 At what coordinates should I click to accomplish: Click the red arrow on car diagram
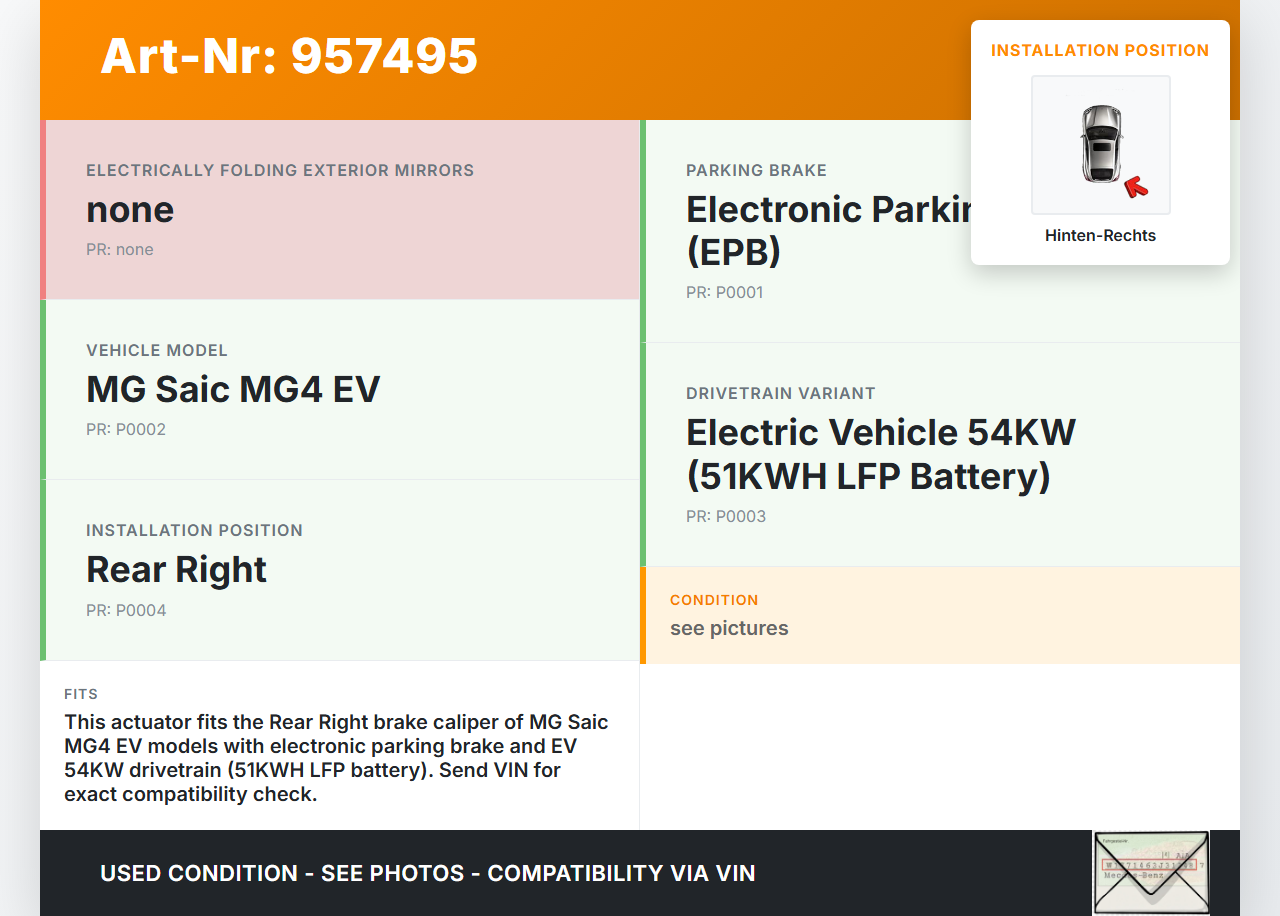coord(1135,186)
